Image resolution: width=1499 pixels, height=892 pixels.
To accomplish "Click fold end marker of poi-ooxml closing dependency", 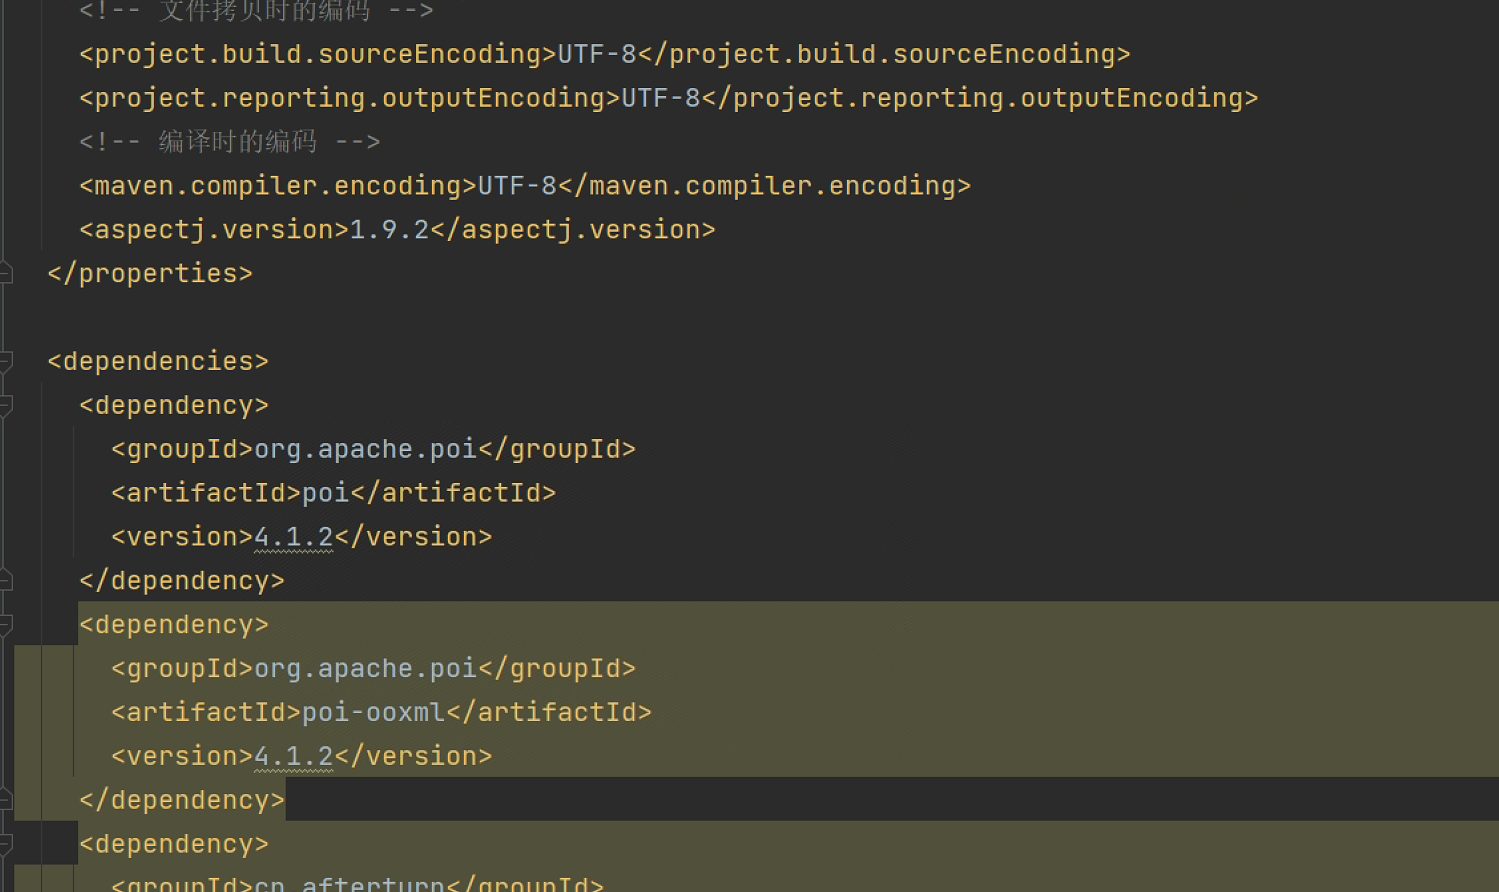I will (x=6, y=800).
